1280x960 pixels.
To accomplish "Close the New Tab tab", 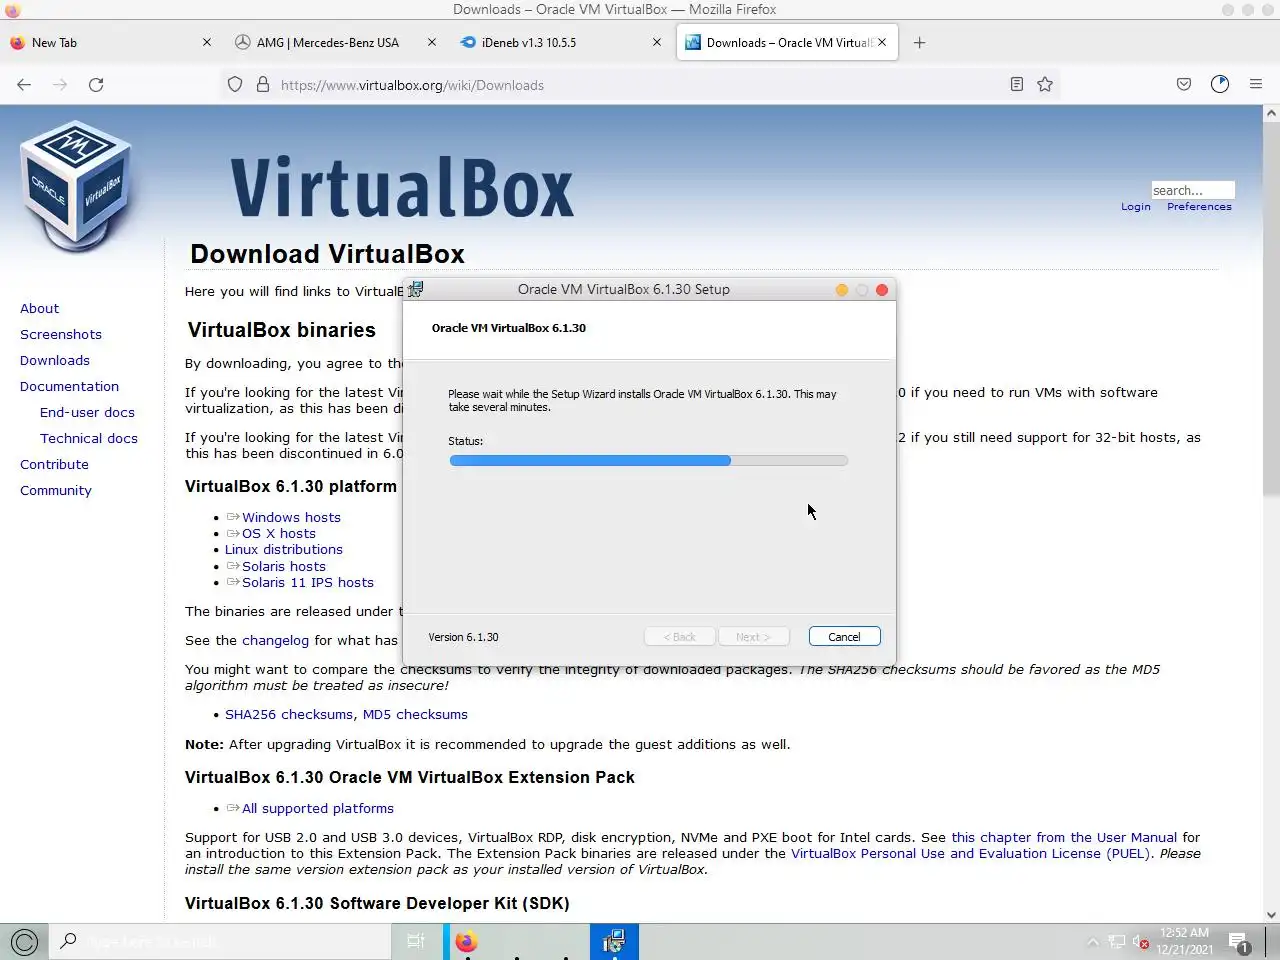I will (207, 43).
